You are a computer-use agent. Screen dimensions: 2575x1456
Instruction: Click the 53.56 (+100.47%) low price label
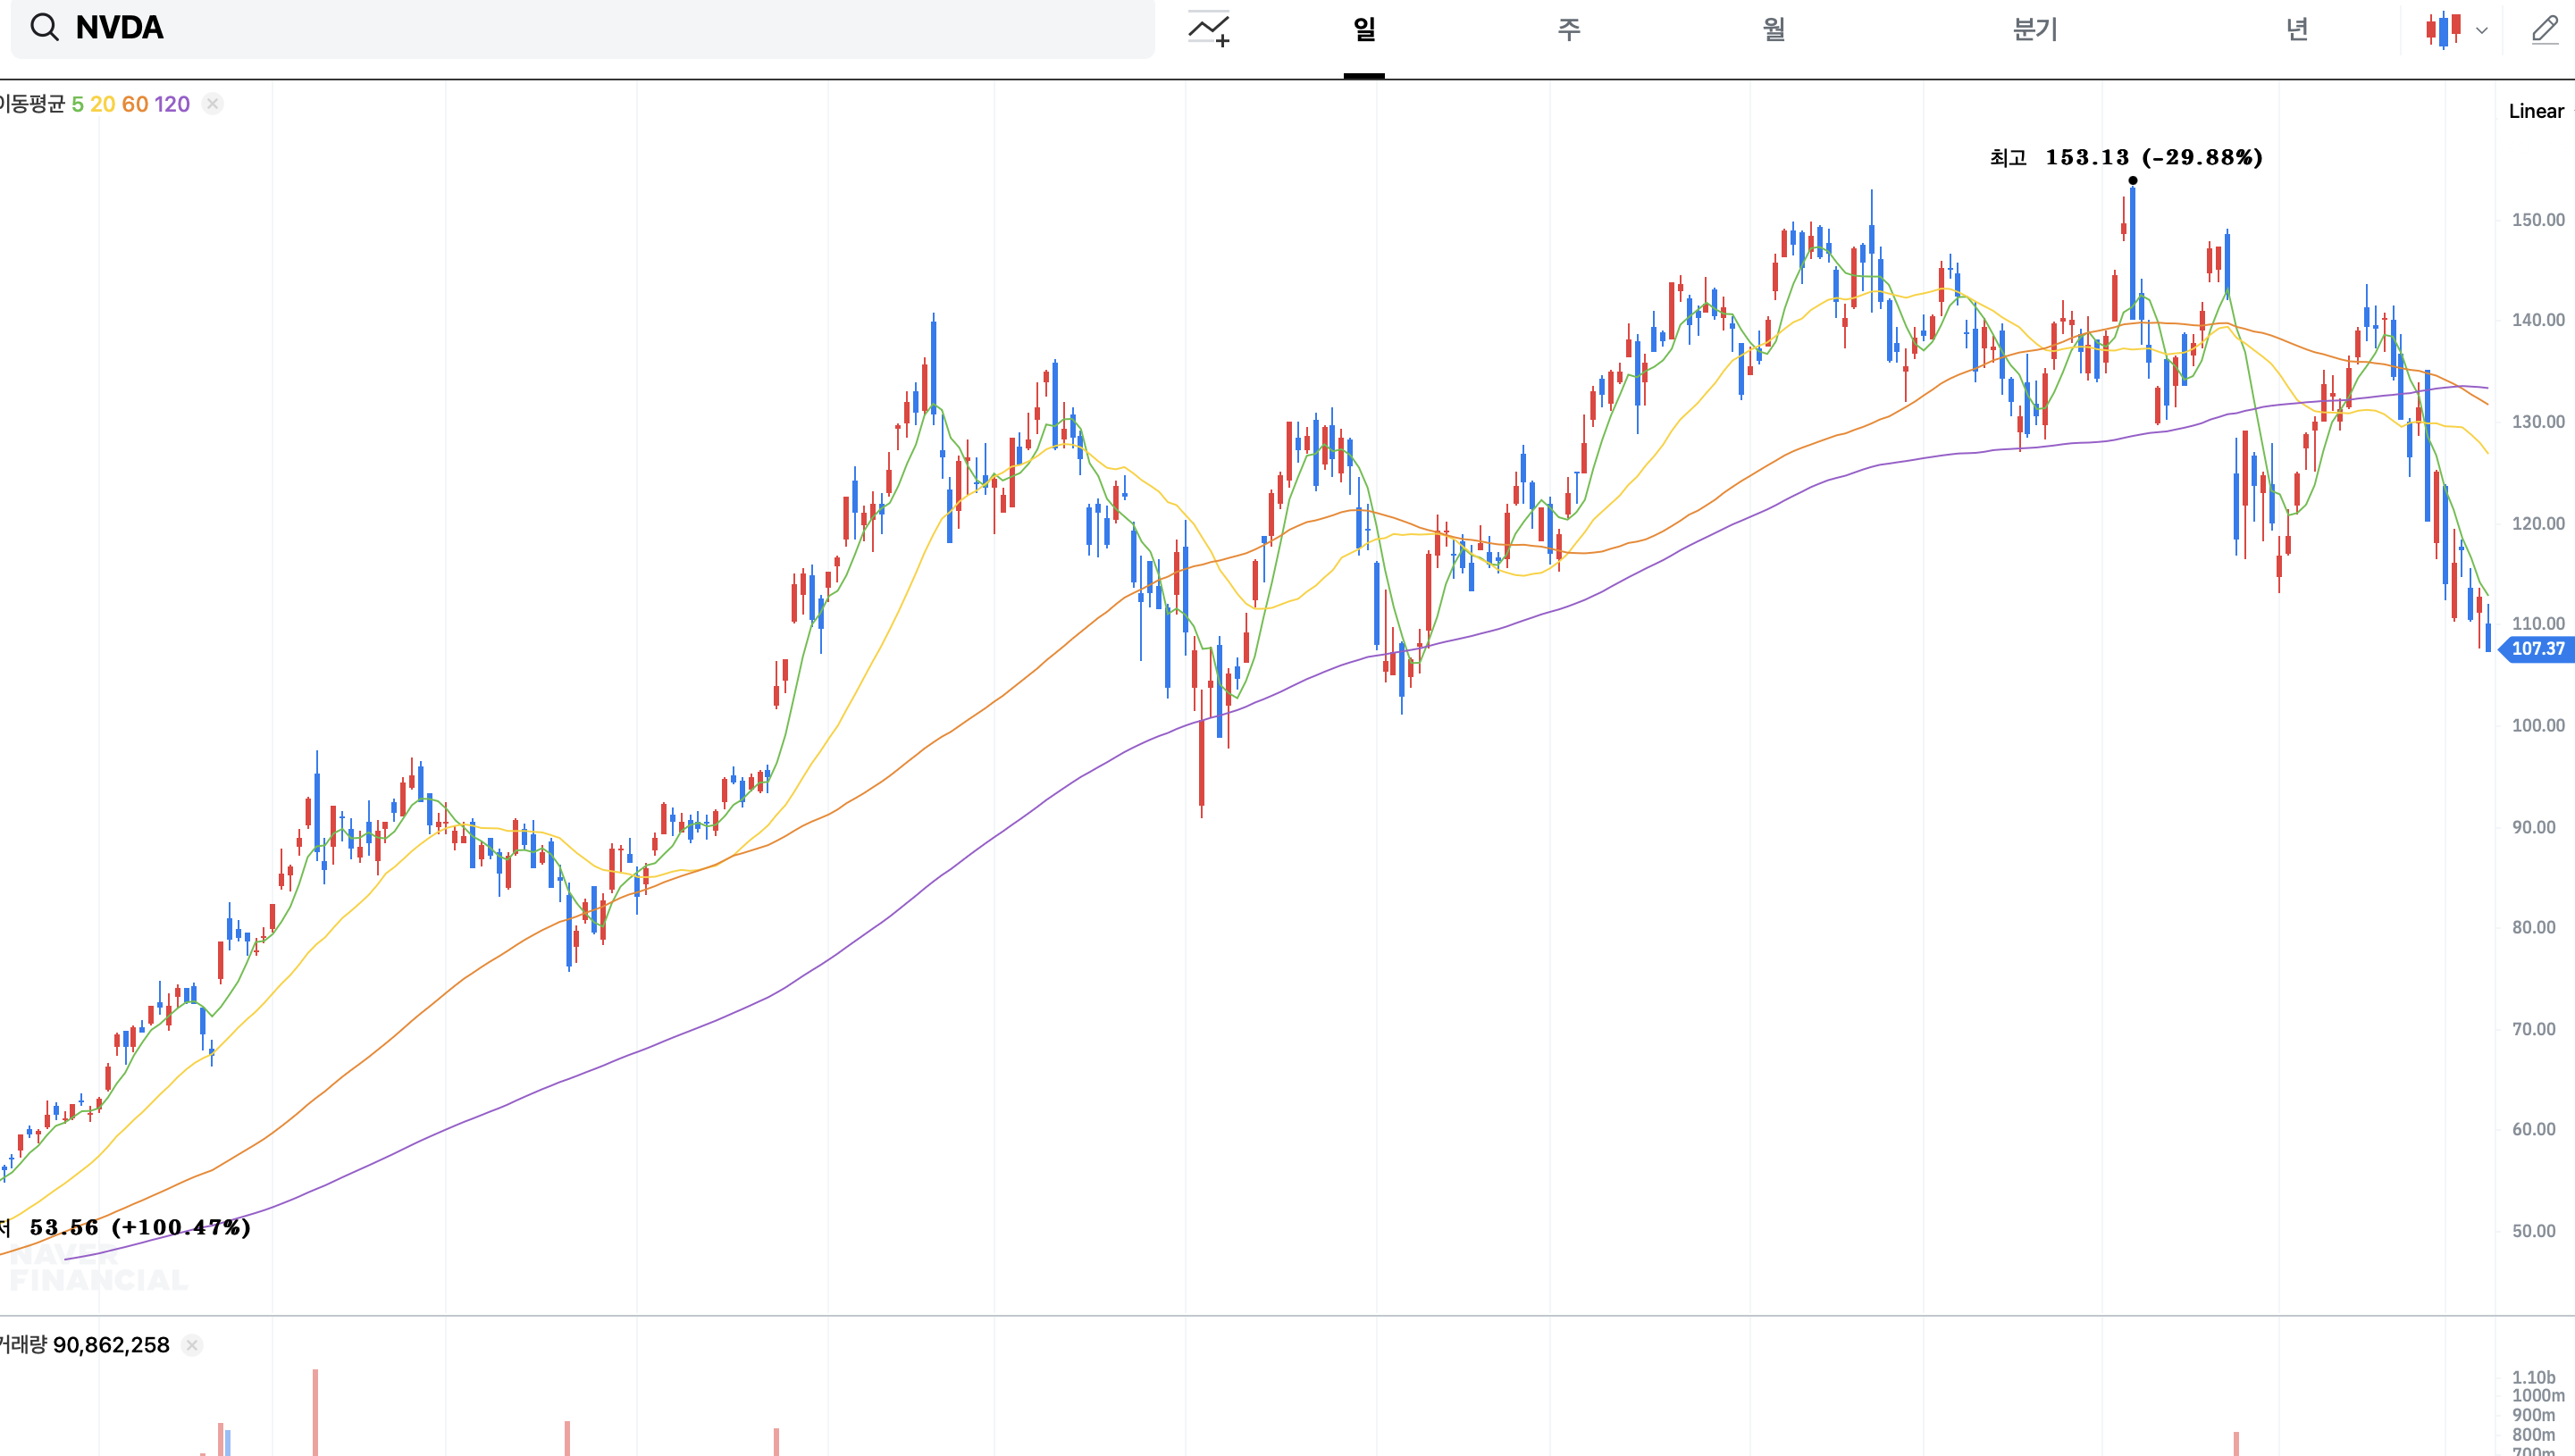(139, 1227)
